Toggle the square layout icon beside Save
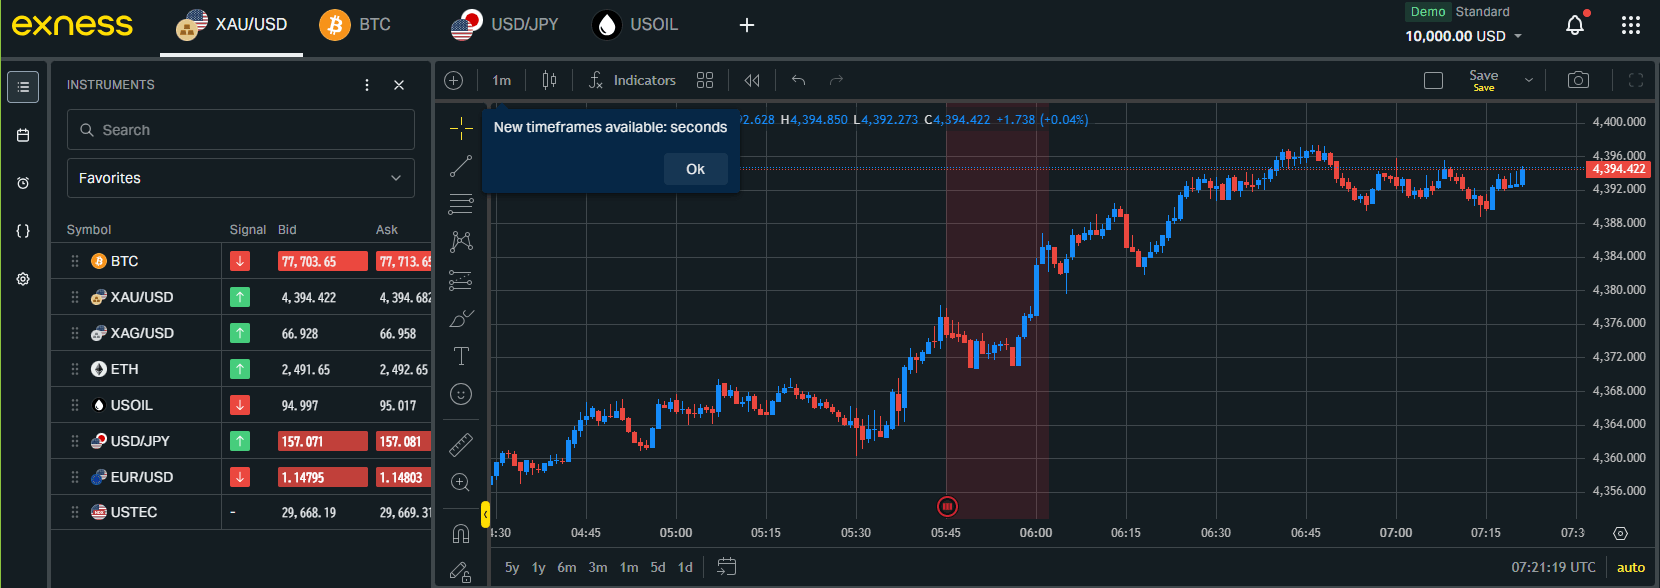This screenshot has width=1660, height=588. coord(1433,80)
